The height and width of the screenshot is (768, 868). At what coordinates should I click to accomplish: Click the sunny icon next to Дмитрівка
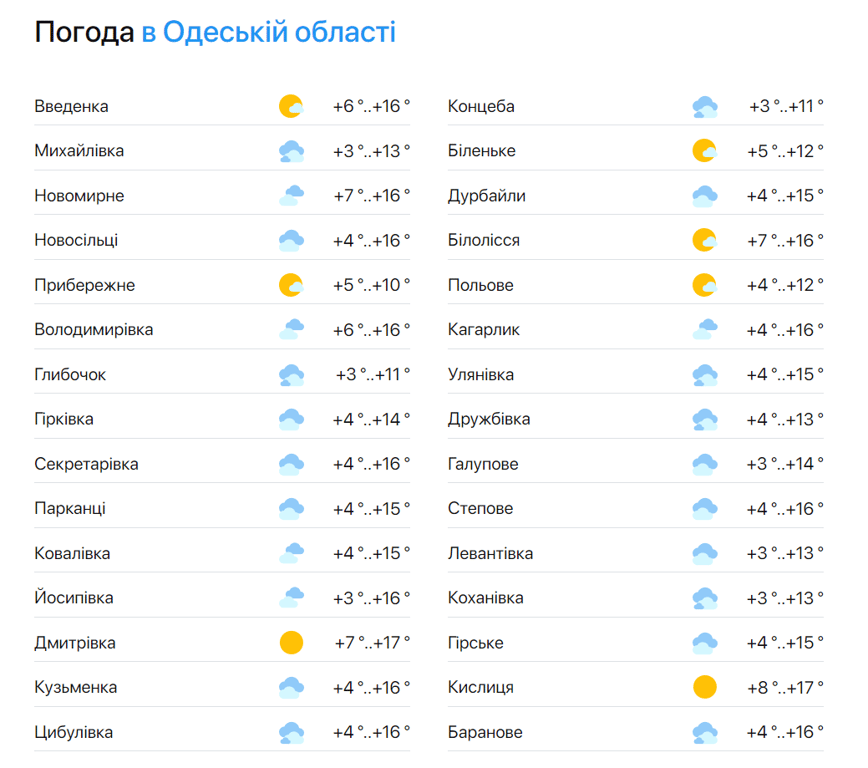(291, 643)
